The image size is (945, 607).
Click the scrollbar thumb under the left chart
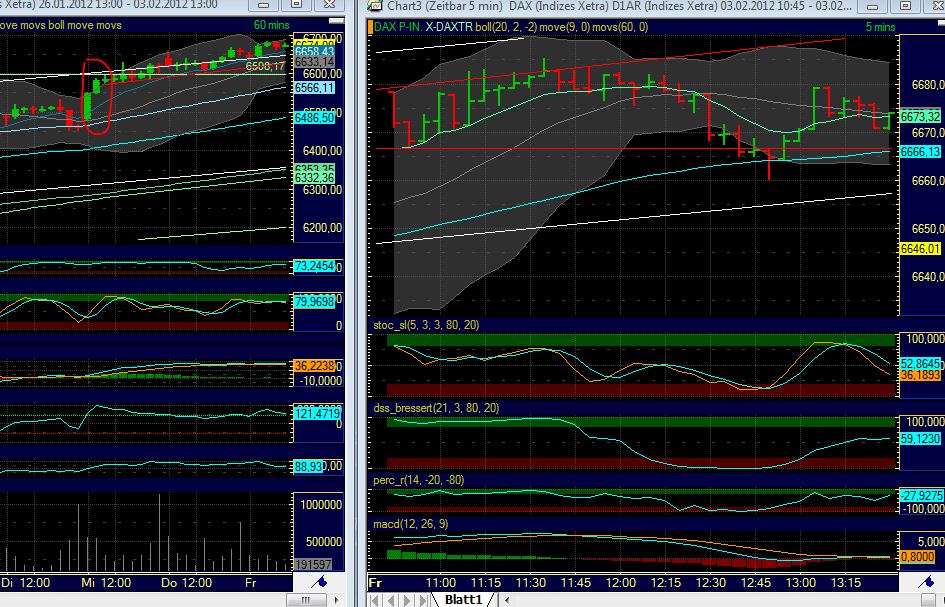tap(306, 600)
